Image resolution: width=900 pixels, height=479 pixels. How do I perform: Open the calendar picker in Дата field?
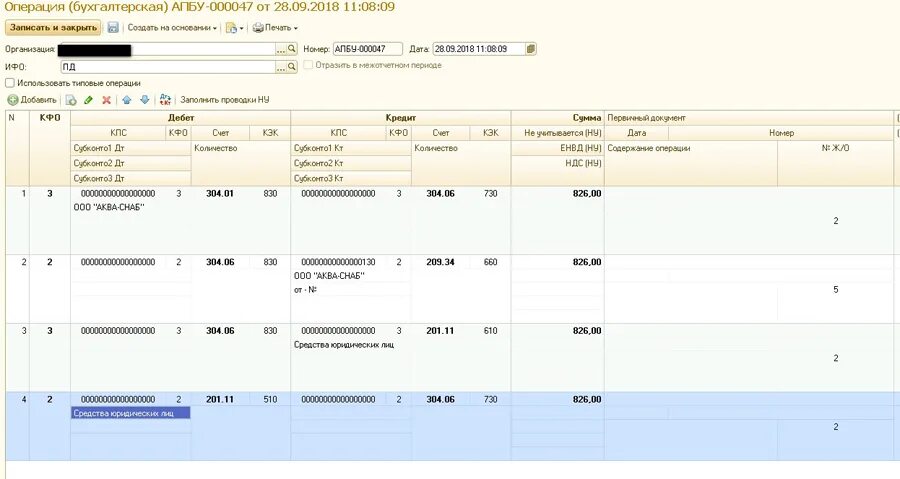[x=531, y=49]
